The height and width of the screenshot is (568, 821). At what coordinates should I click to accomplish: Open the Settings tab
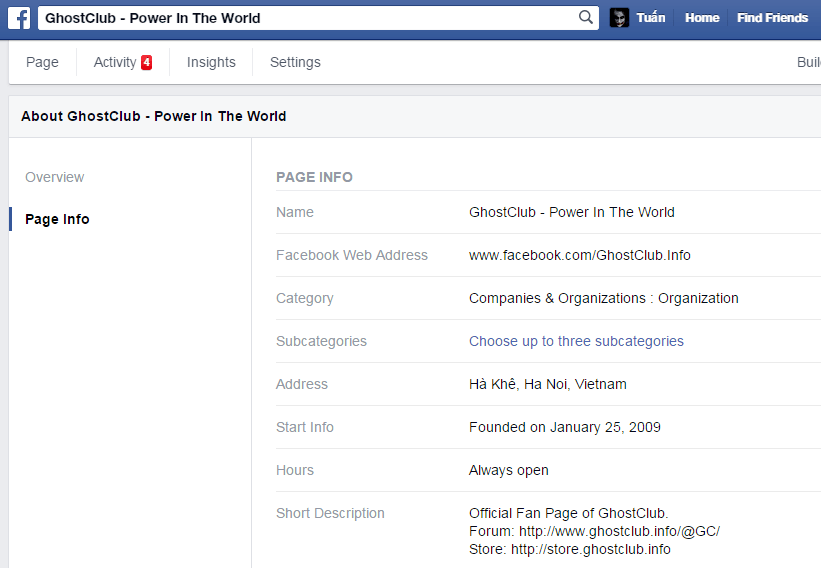(295, 62)
